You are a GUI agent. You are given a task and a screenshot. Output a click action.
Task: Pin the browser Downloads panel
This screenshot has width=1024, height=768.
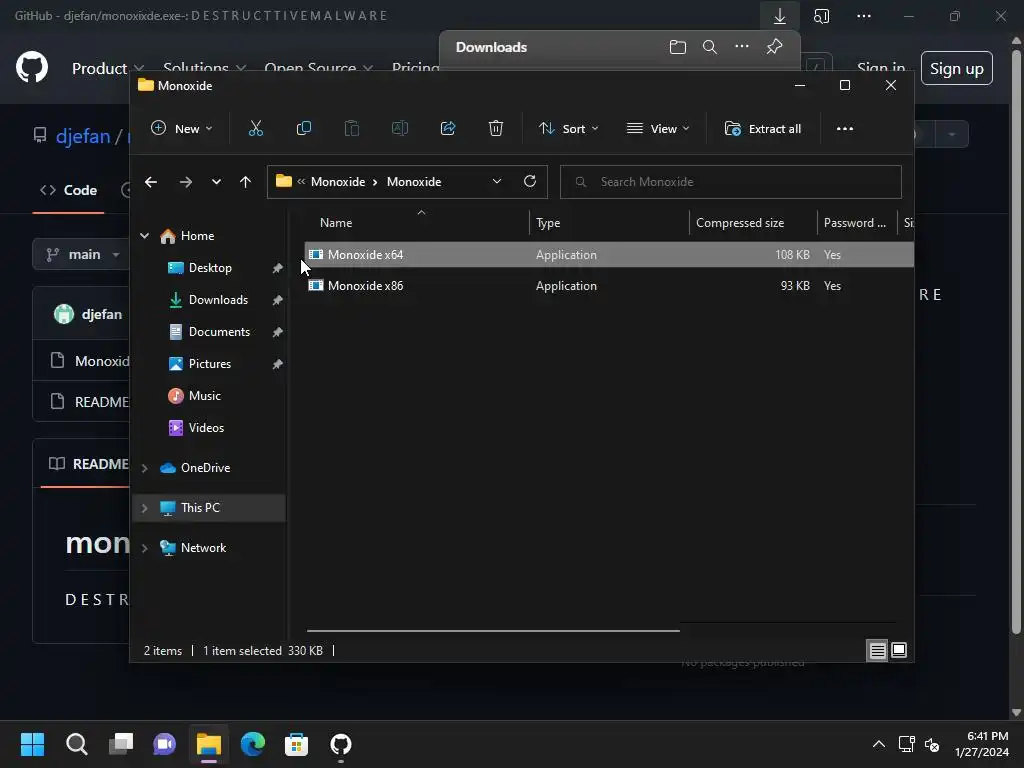(775, 47)
